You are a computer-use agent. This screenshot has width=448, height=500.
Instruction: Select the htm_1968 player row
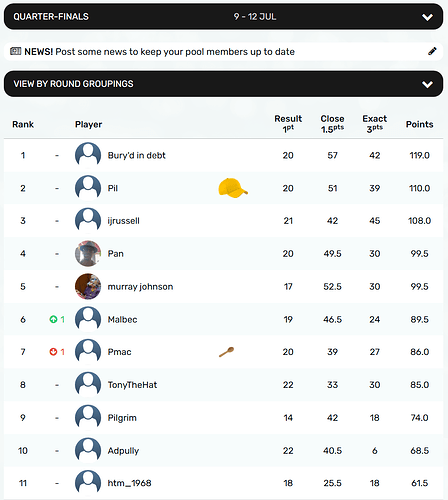coord(223,483)
